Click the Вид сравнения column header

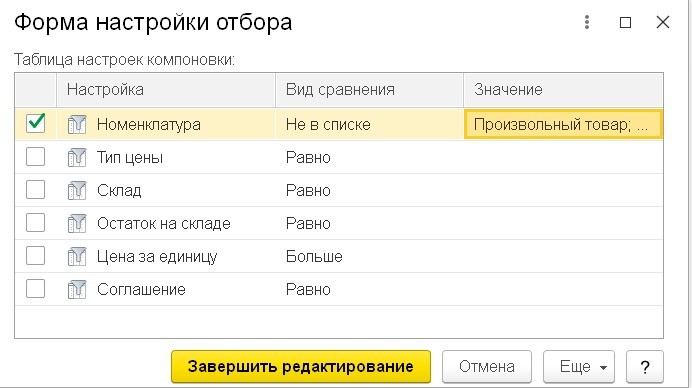click(369, 90)
